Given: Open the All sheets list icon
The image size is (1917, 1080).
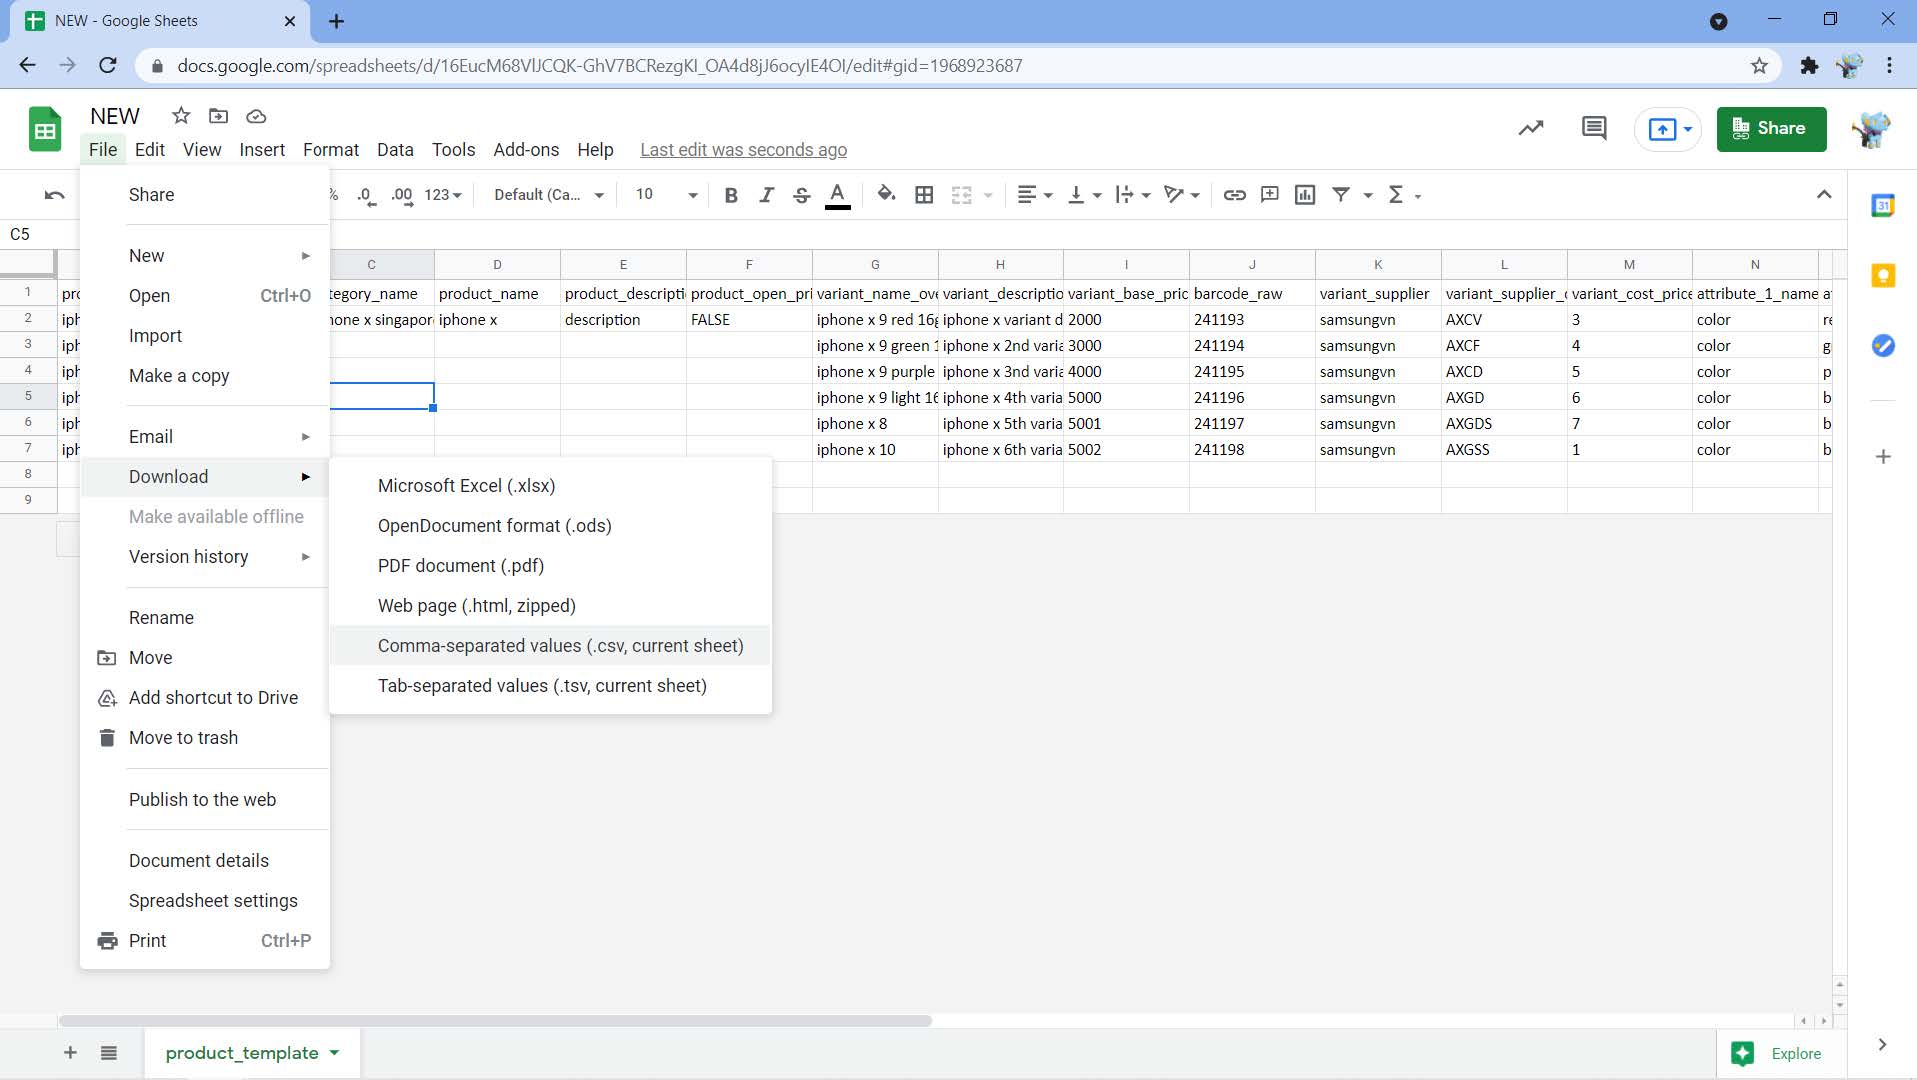Looking at the screenshot, I should coord(109,1053).
